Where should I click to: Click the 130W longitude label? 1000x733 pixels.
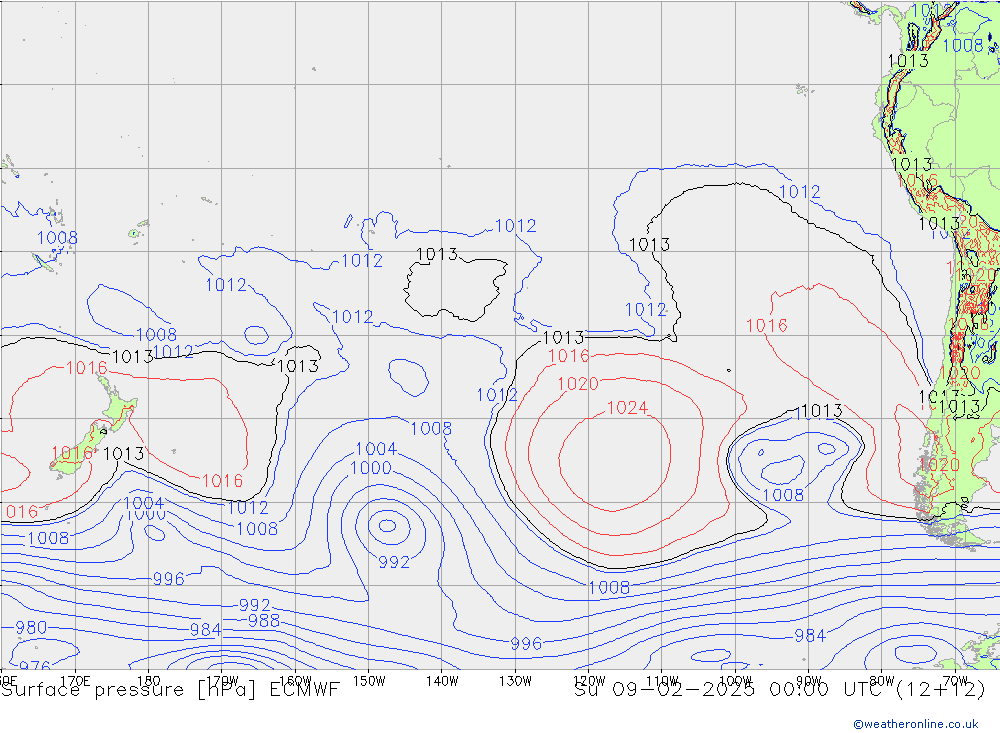click(515, 681)
